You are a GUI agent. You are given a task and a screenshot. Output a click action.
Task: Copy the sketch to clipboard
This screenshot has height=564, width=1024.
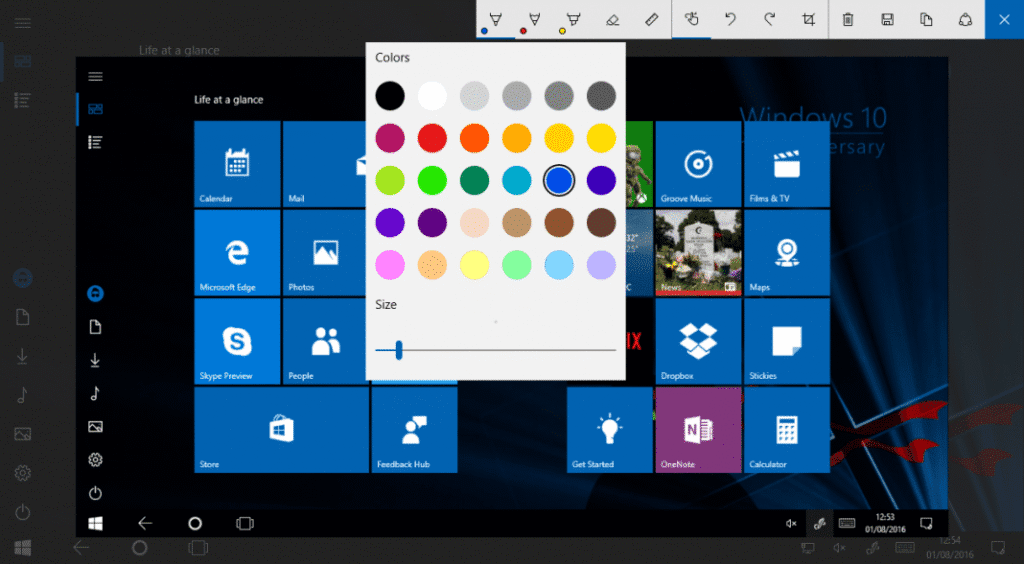coord(926,20)
